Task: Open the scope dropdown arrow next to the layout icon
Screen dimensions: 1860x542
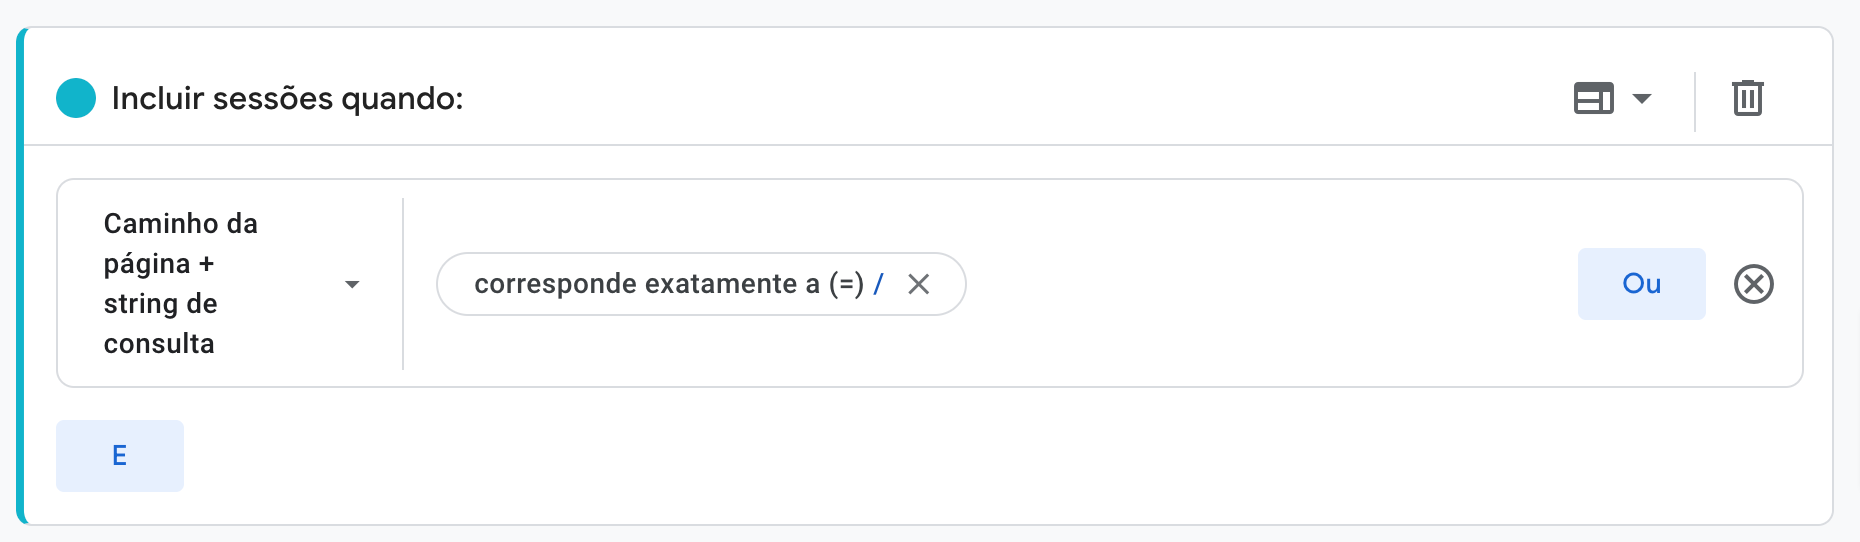Action: point(1641,98)
